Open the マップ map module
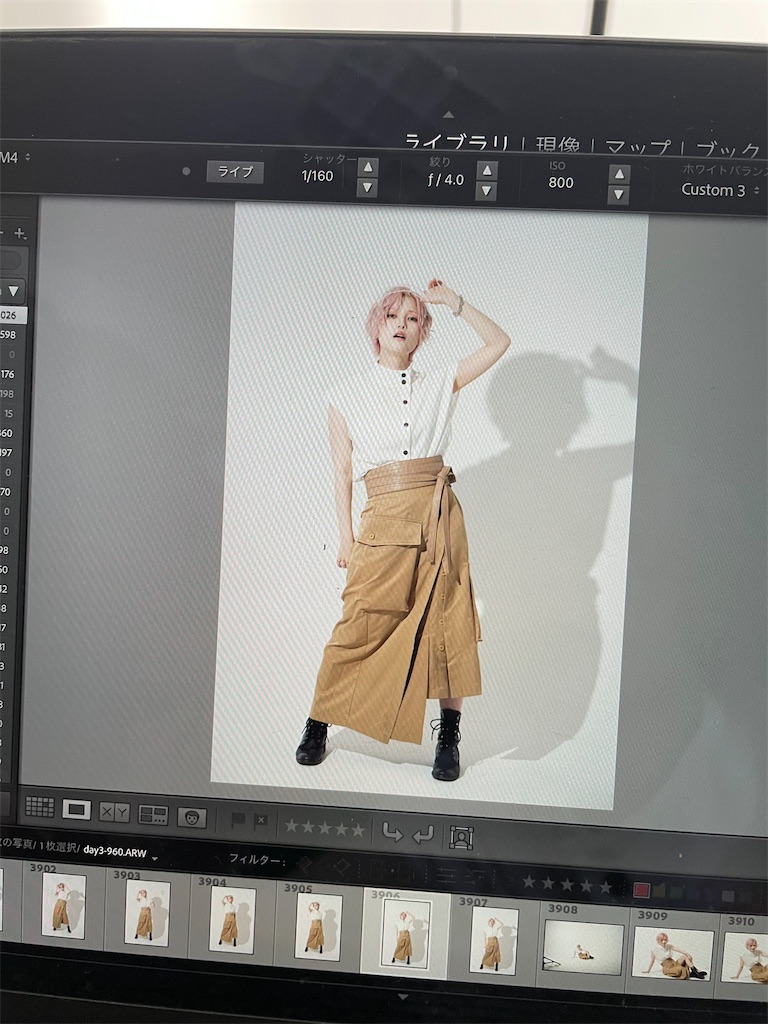 [x=637, y=147]
